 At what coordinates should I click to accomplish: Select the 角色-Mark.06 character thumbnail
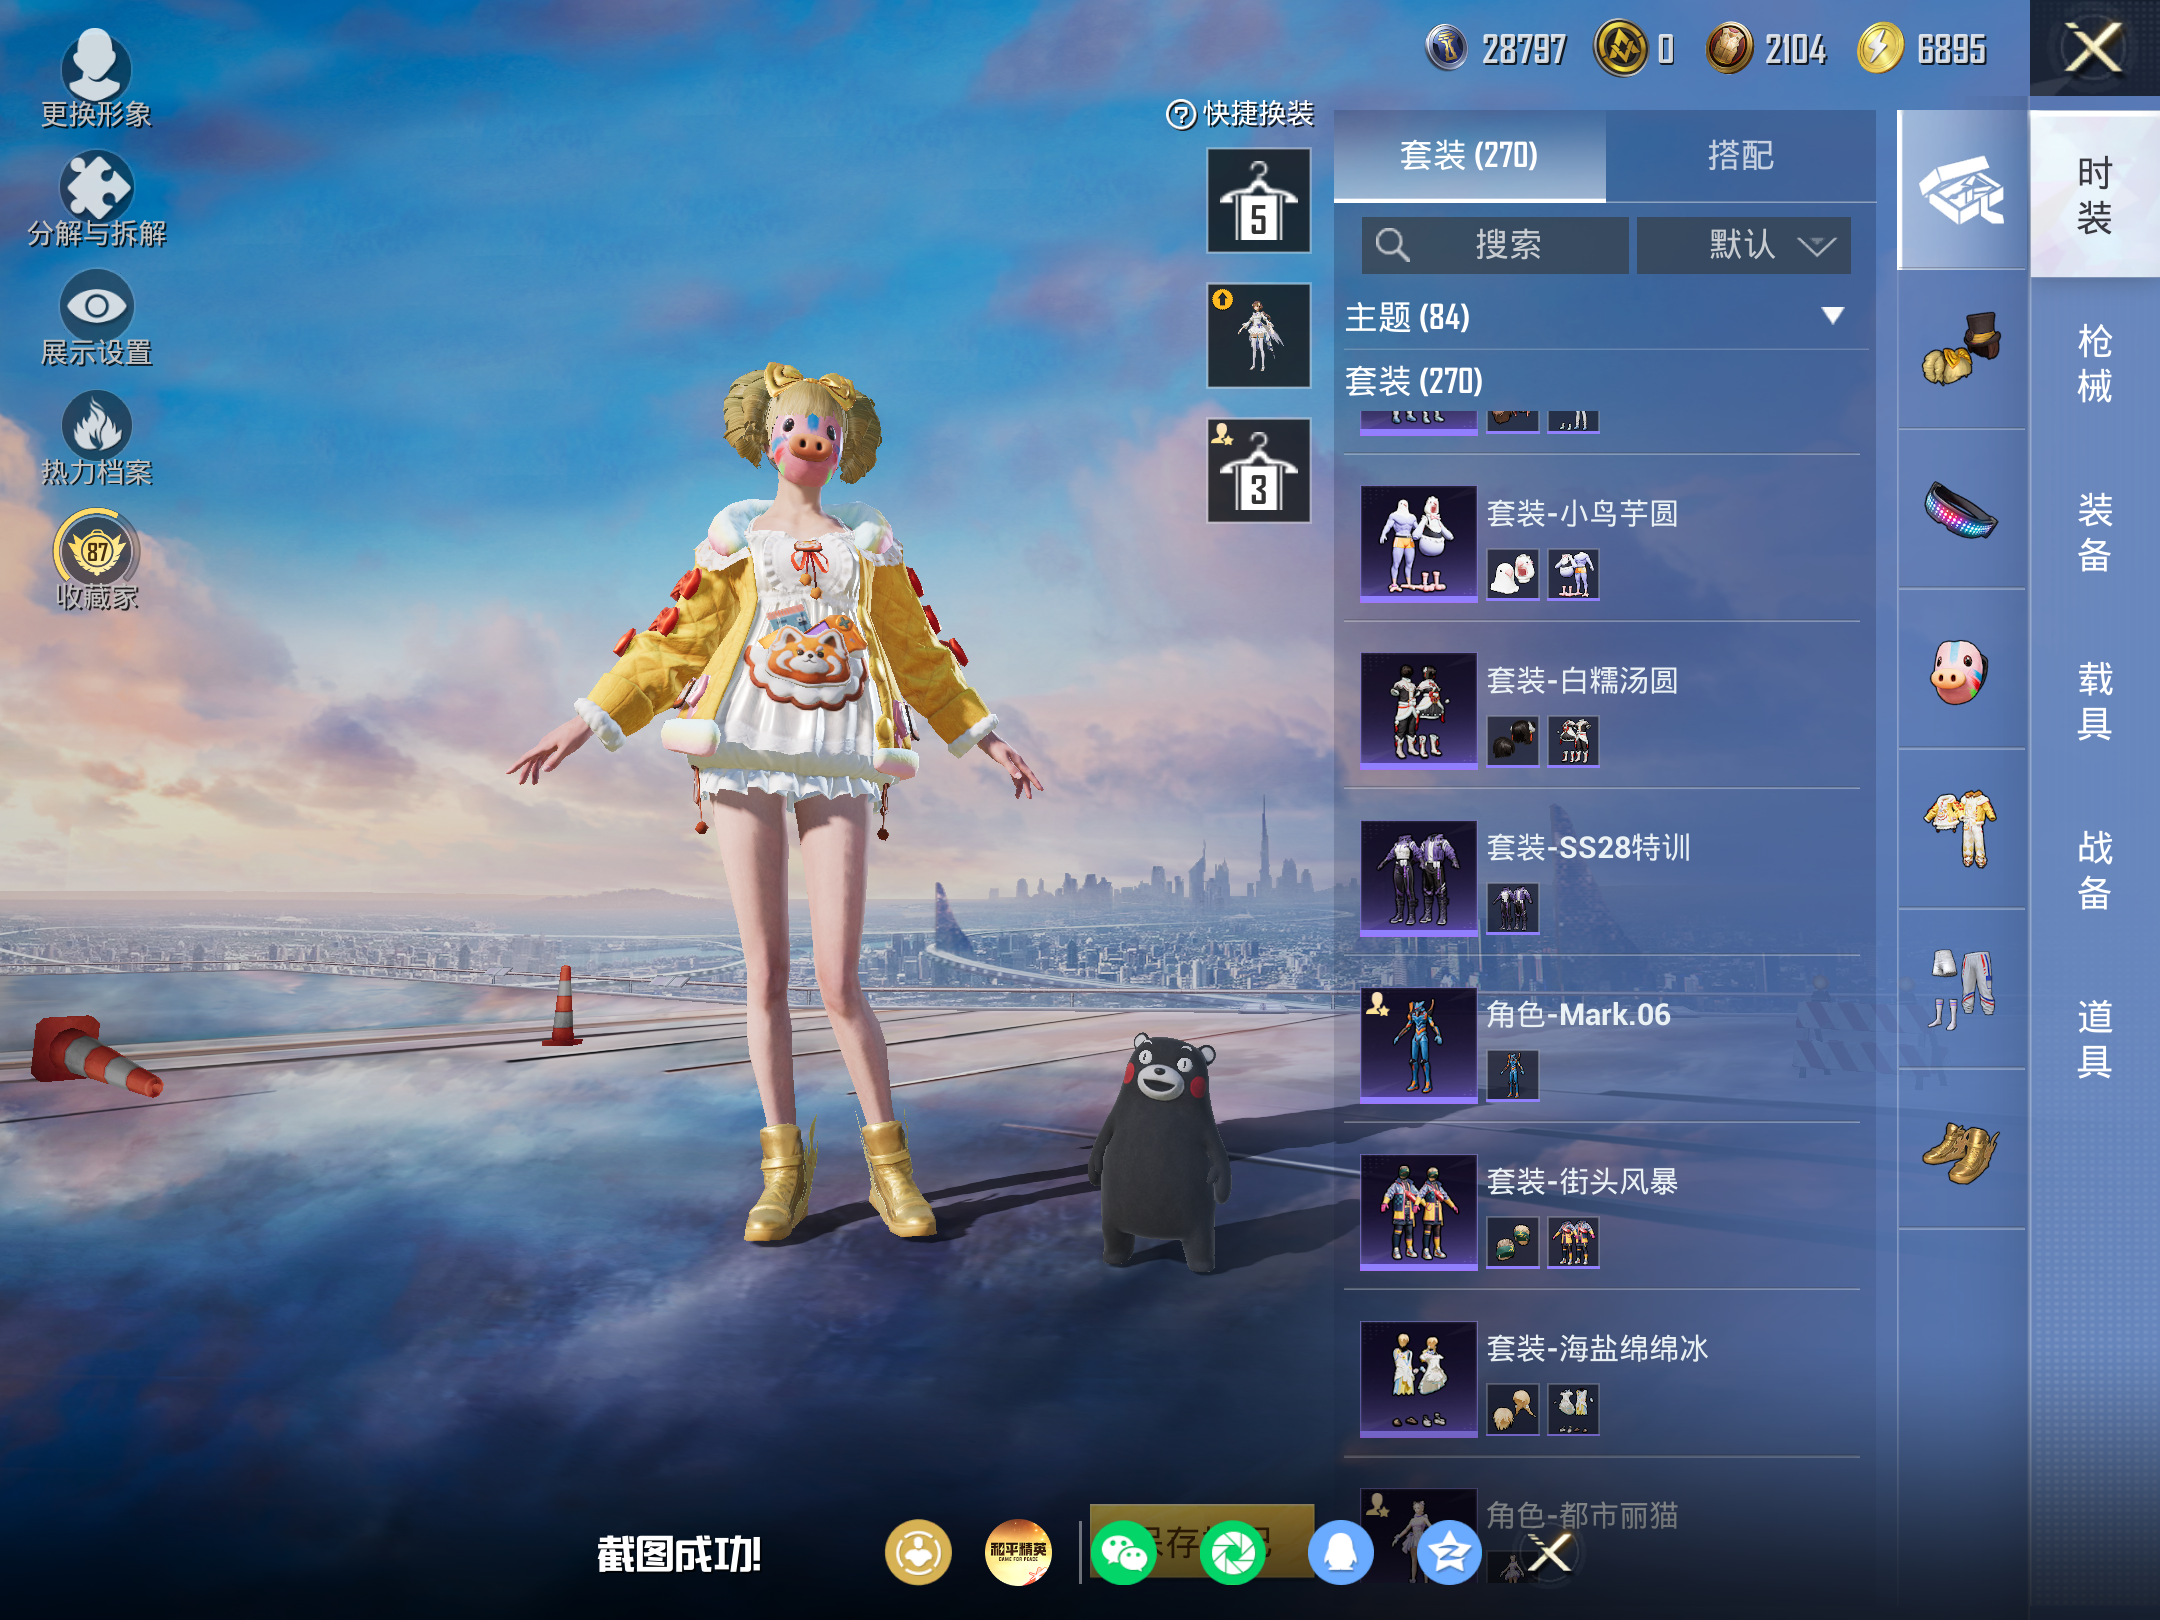[1418, 1044]
